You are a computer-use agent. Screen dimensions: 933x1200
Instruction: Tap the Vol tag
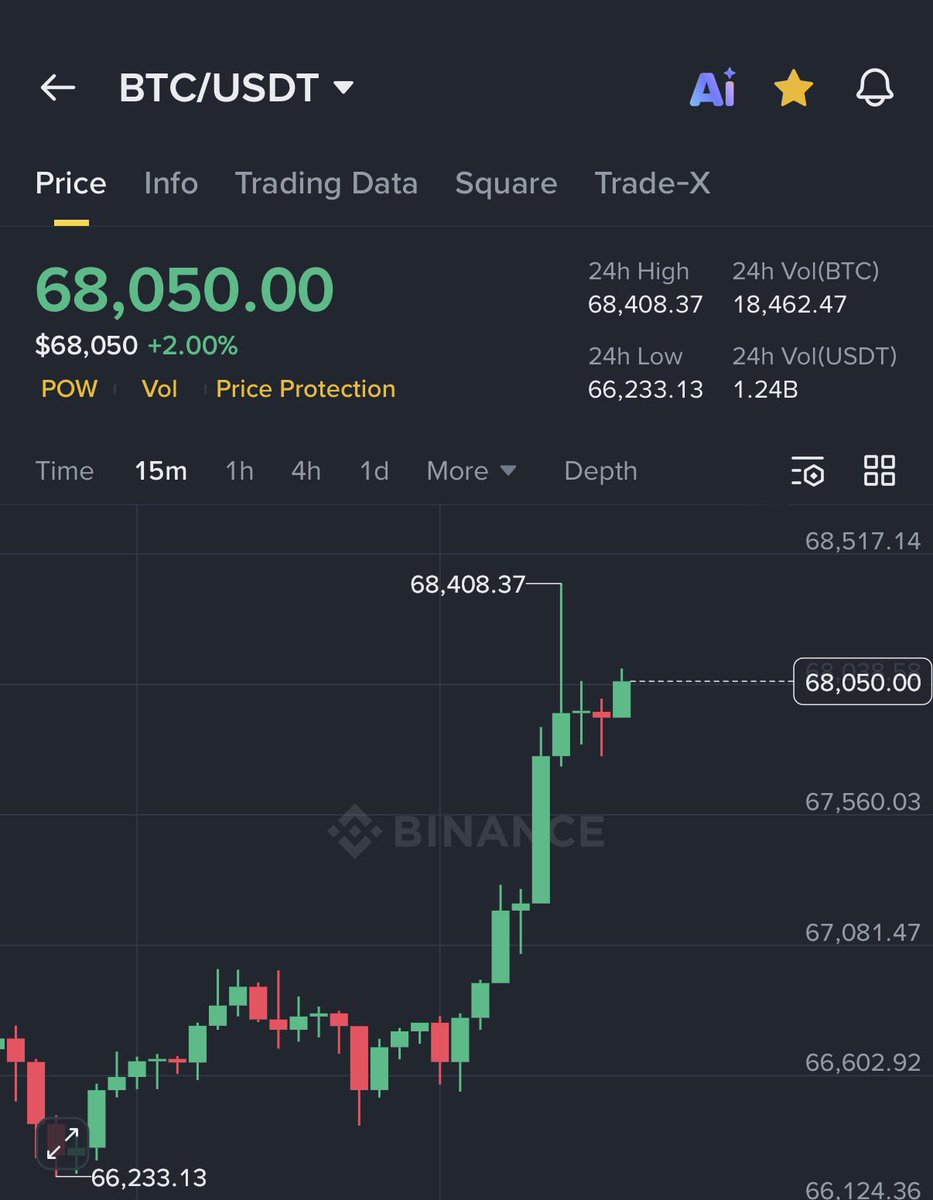[x=160, y=389]
